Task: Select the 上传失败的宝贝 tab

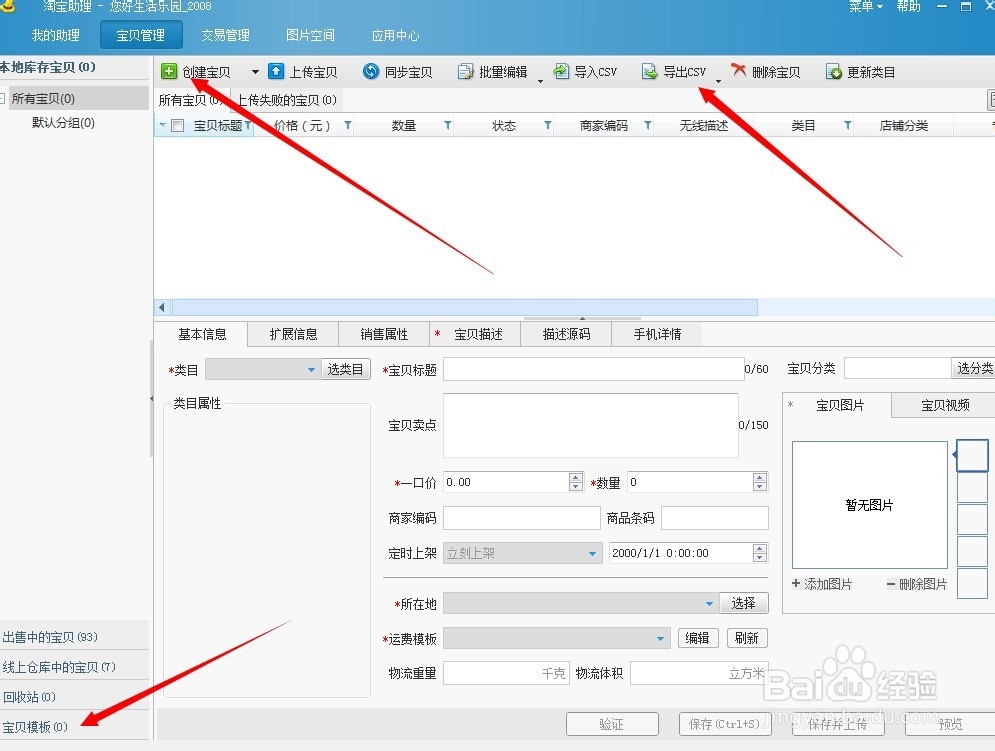Action: pyautogui.click(x=287, y=100)
